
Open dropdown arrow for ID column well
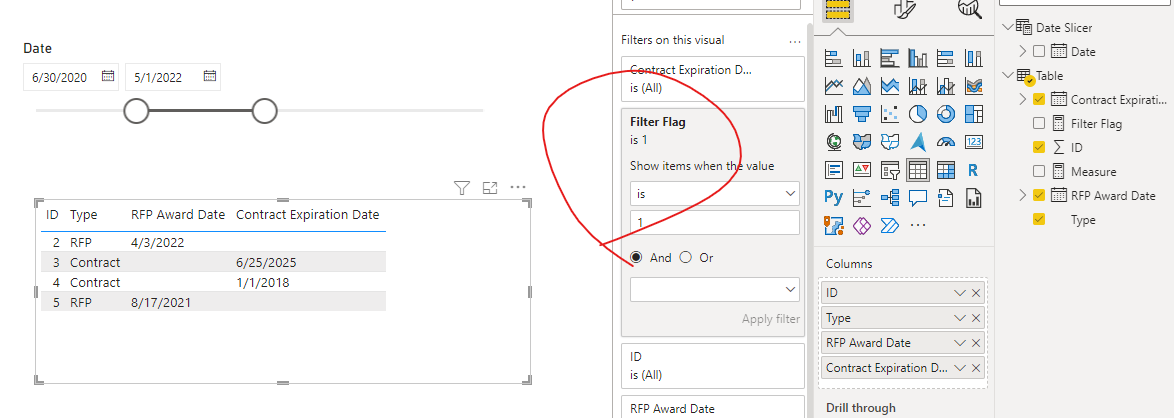[x=960, y=293]
